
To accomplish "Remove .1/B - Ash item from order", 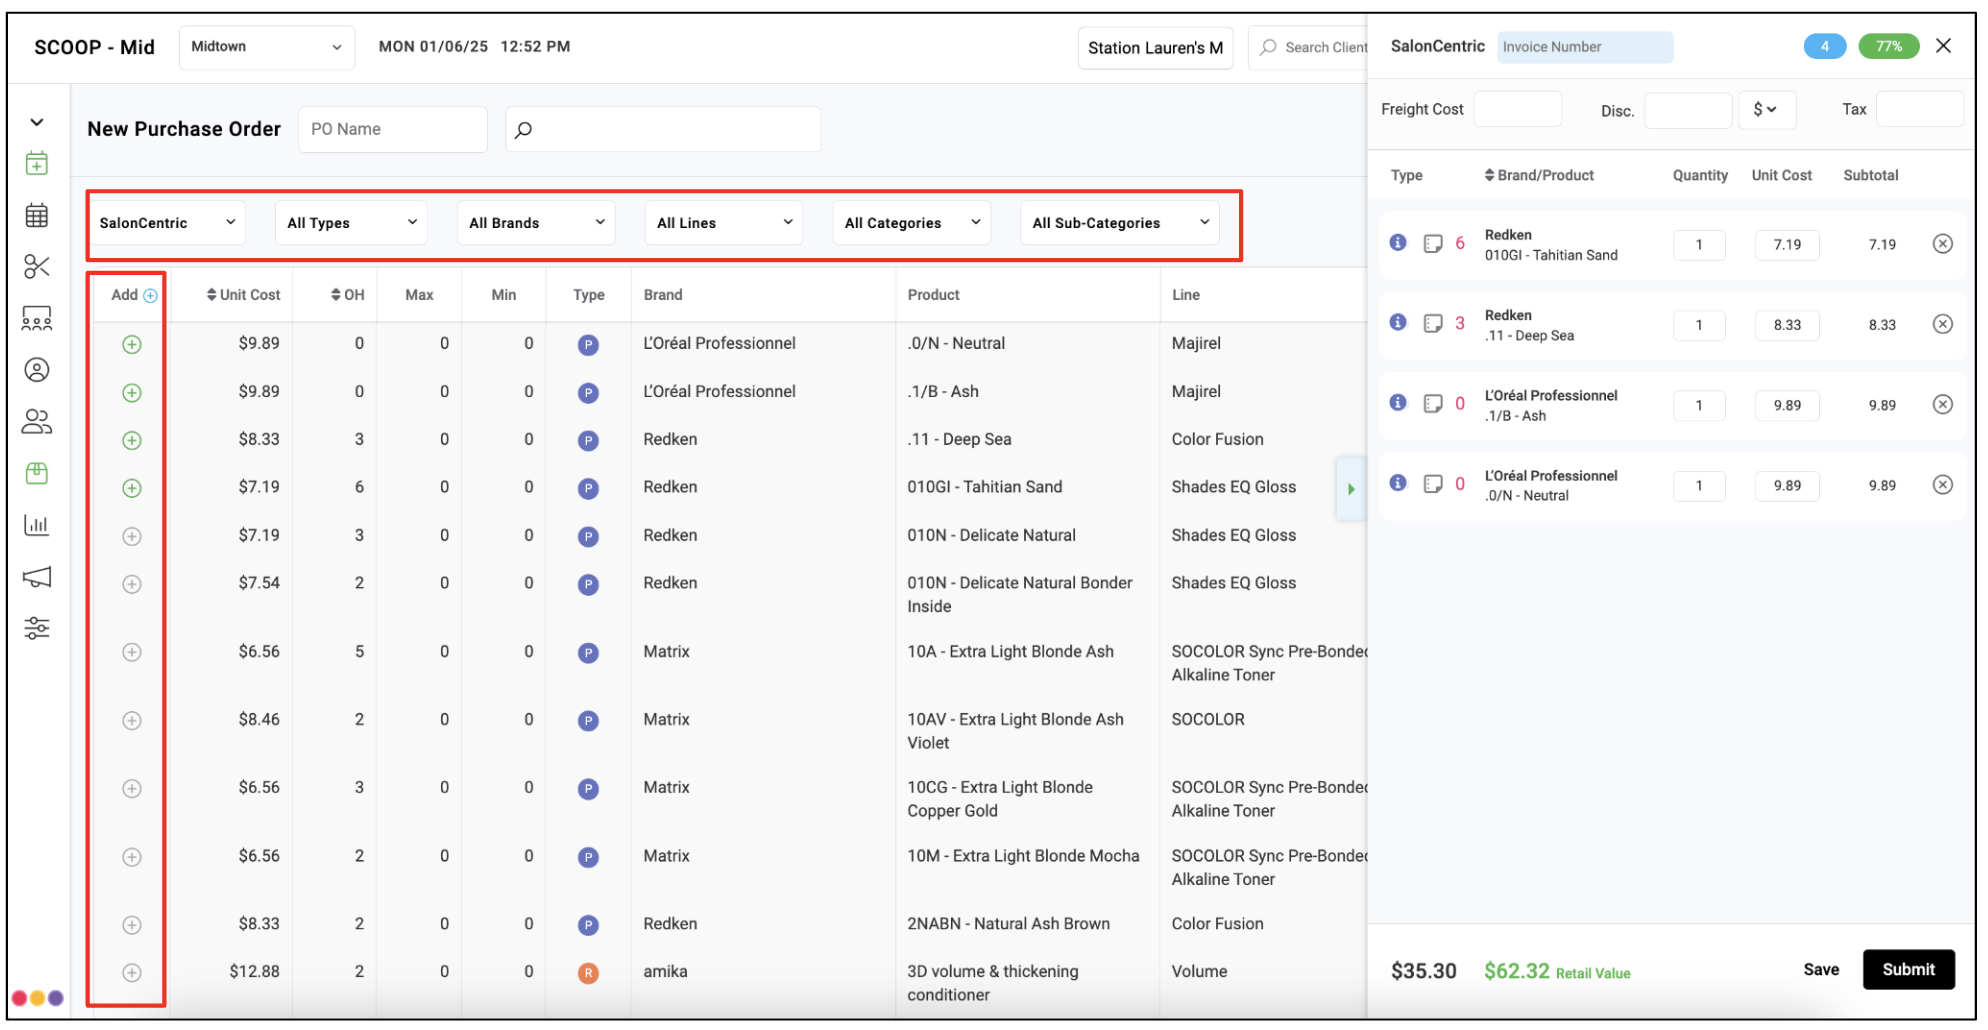I will click(1944, 405).
